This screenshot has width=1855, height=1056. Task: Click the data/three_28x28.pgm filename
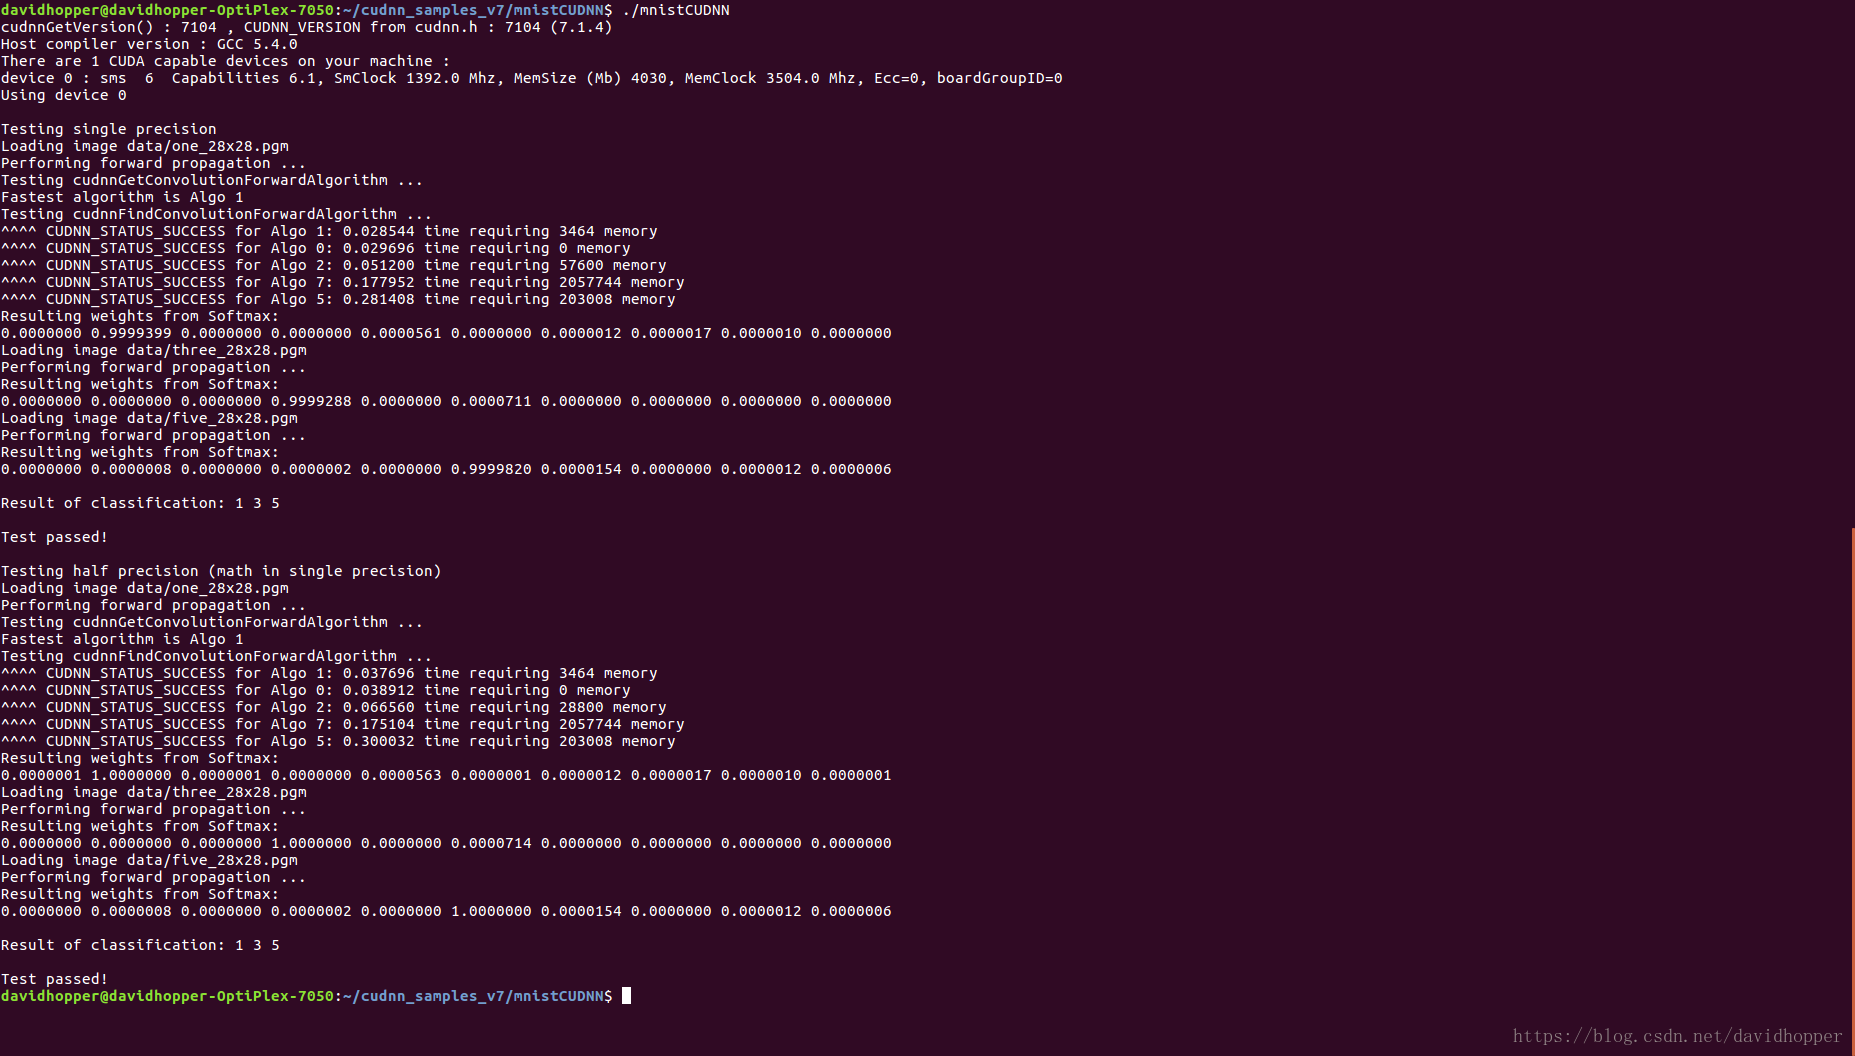216,350
